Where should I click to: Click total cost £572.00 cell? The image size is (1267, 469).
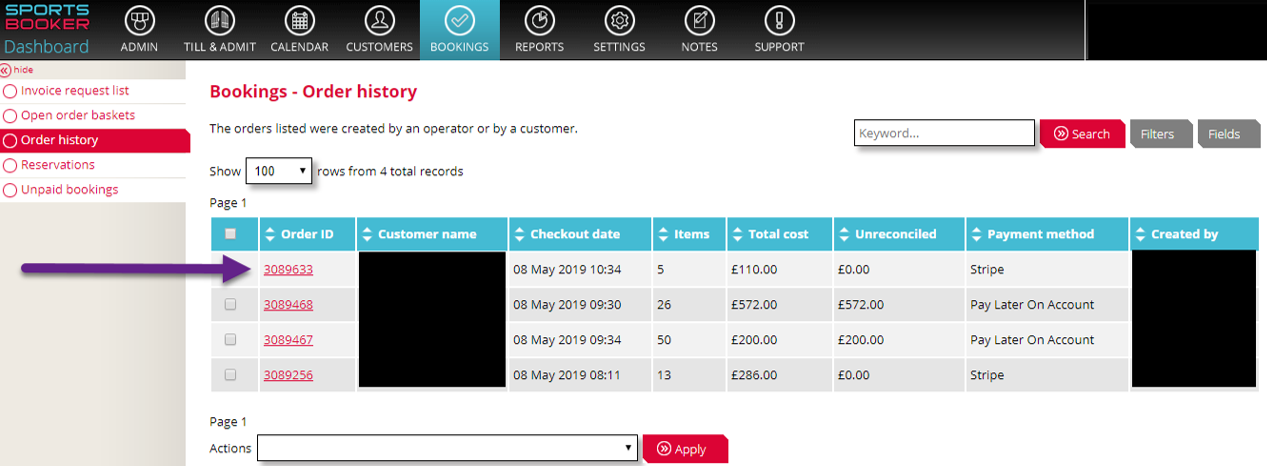754,304
